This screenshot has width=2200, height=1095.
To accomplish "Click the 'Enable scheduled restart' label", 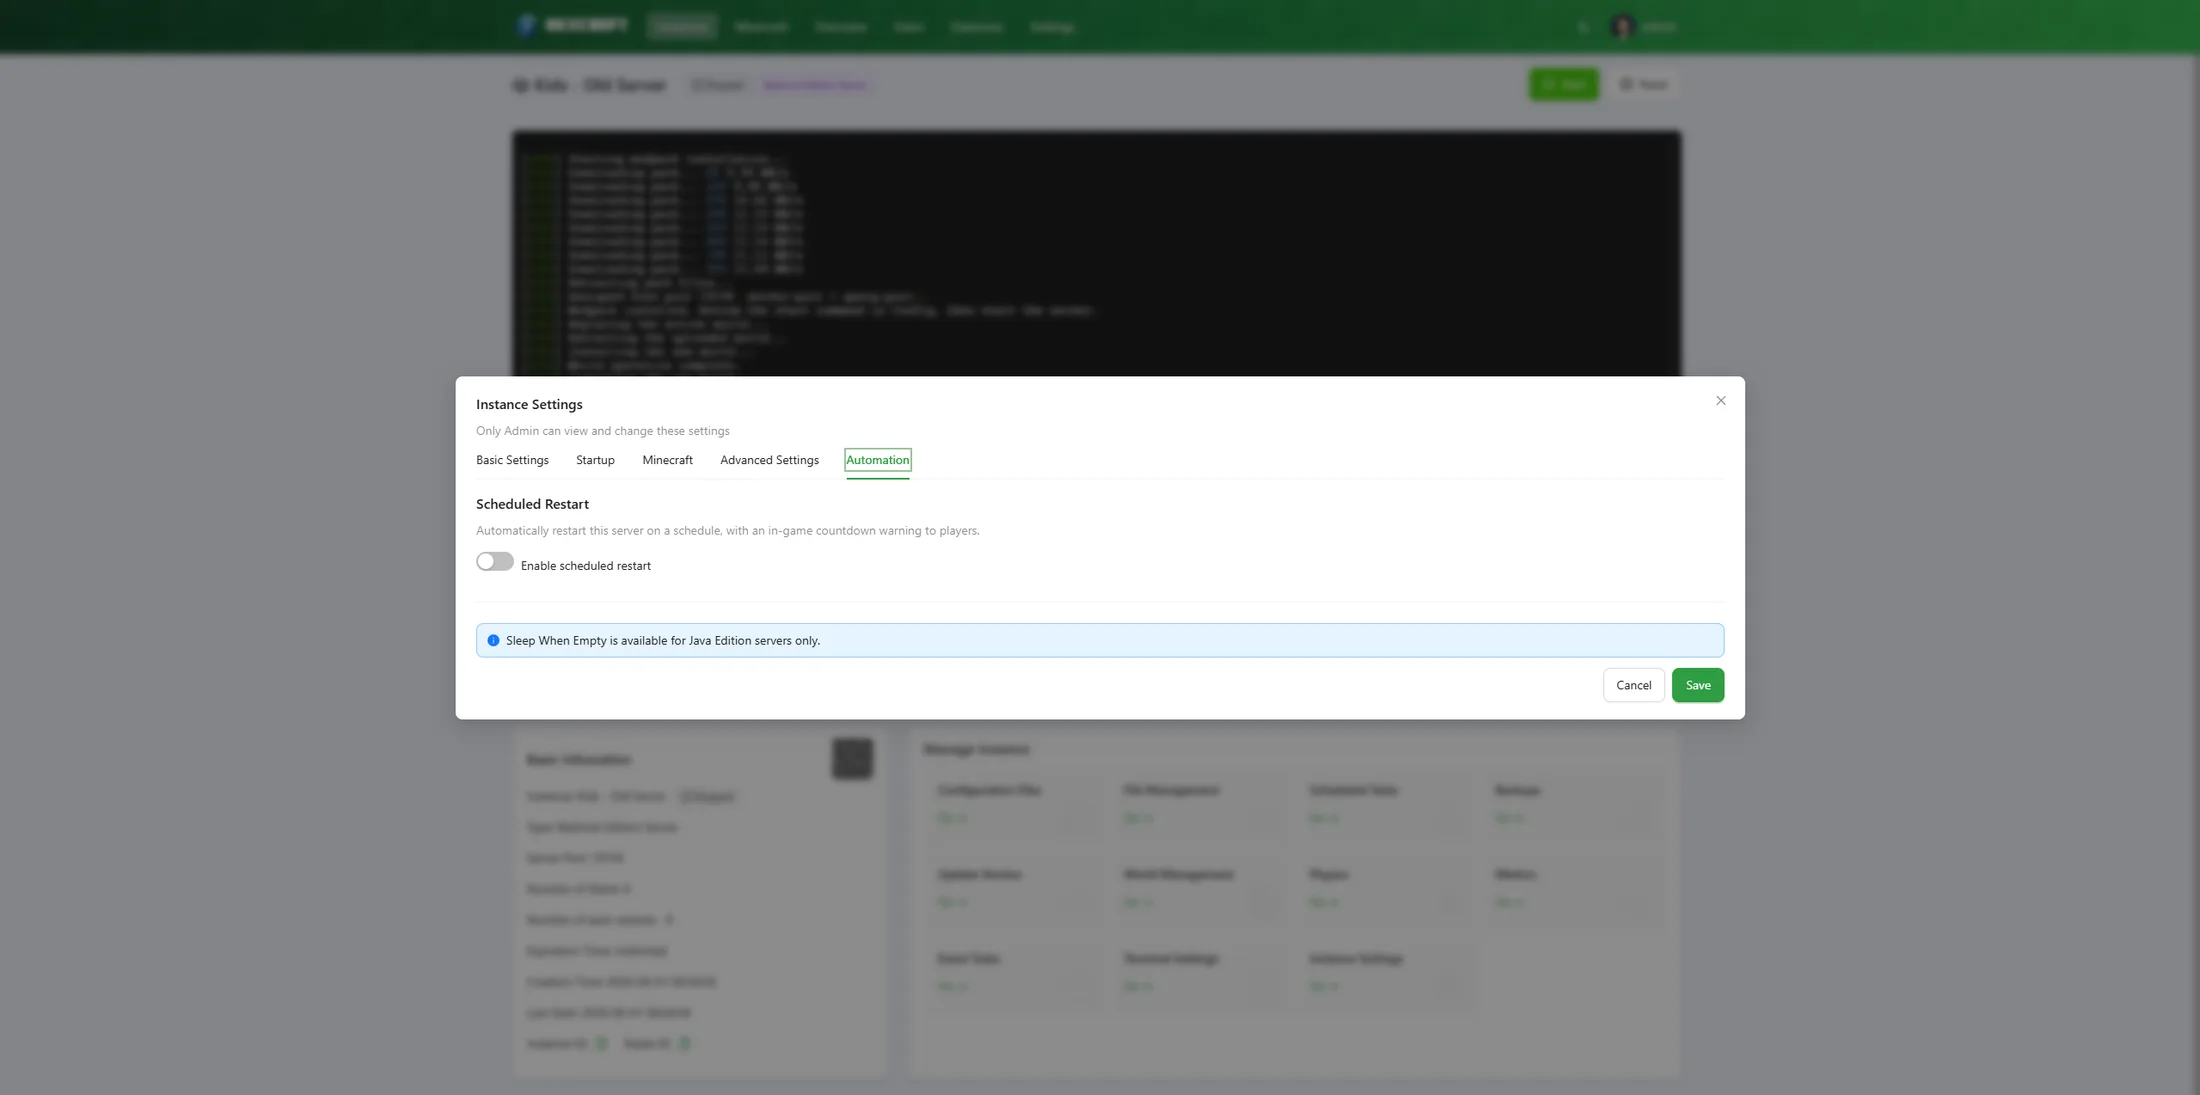I will (x=586, y=566).
